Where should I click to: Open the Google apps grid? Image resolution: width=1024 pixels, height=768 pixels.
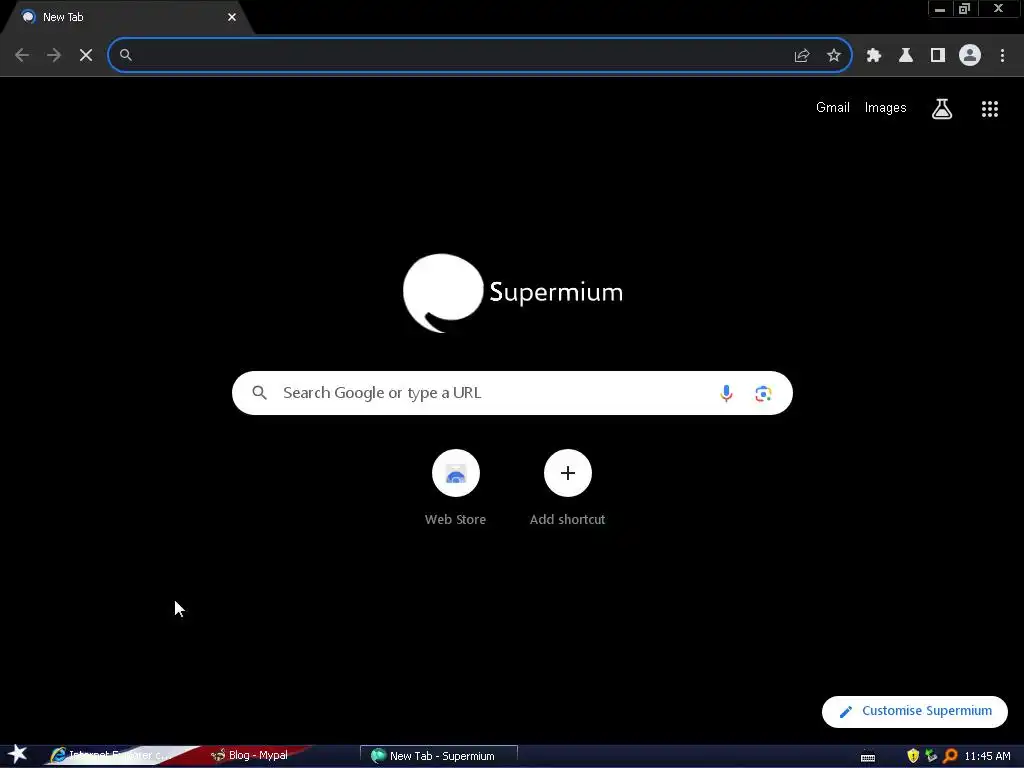[990, 109]
